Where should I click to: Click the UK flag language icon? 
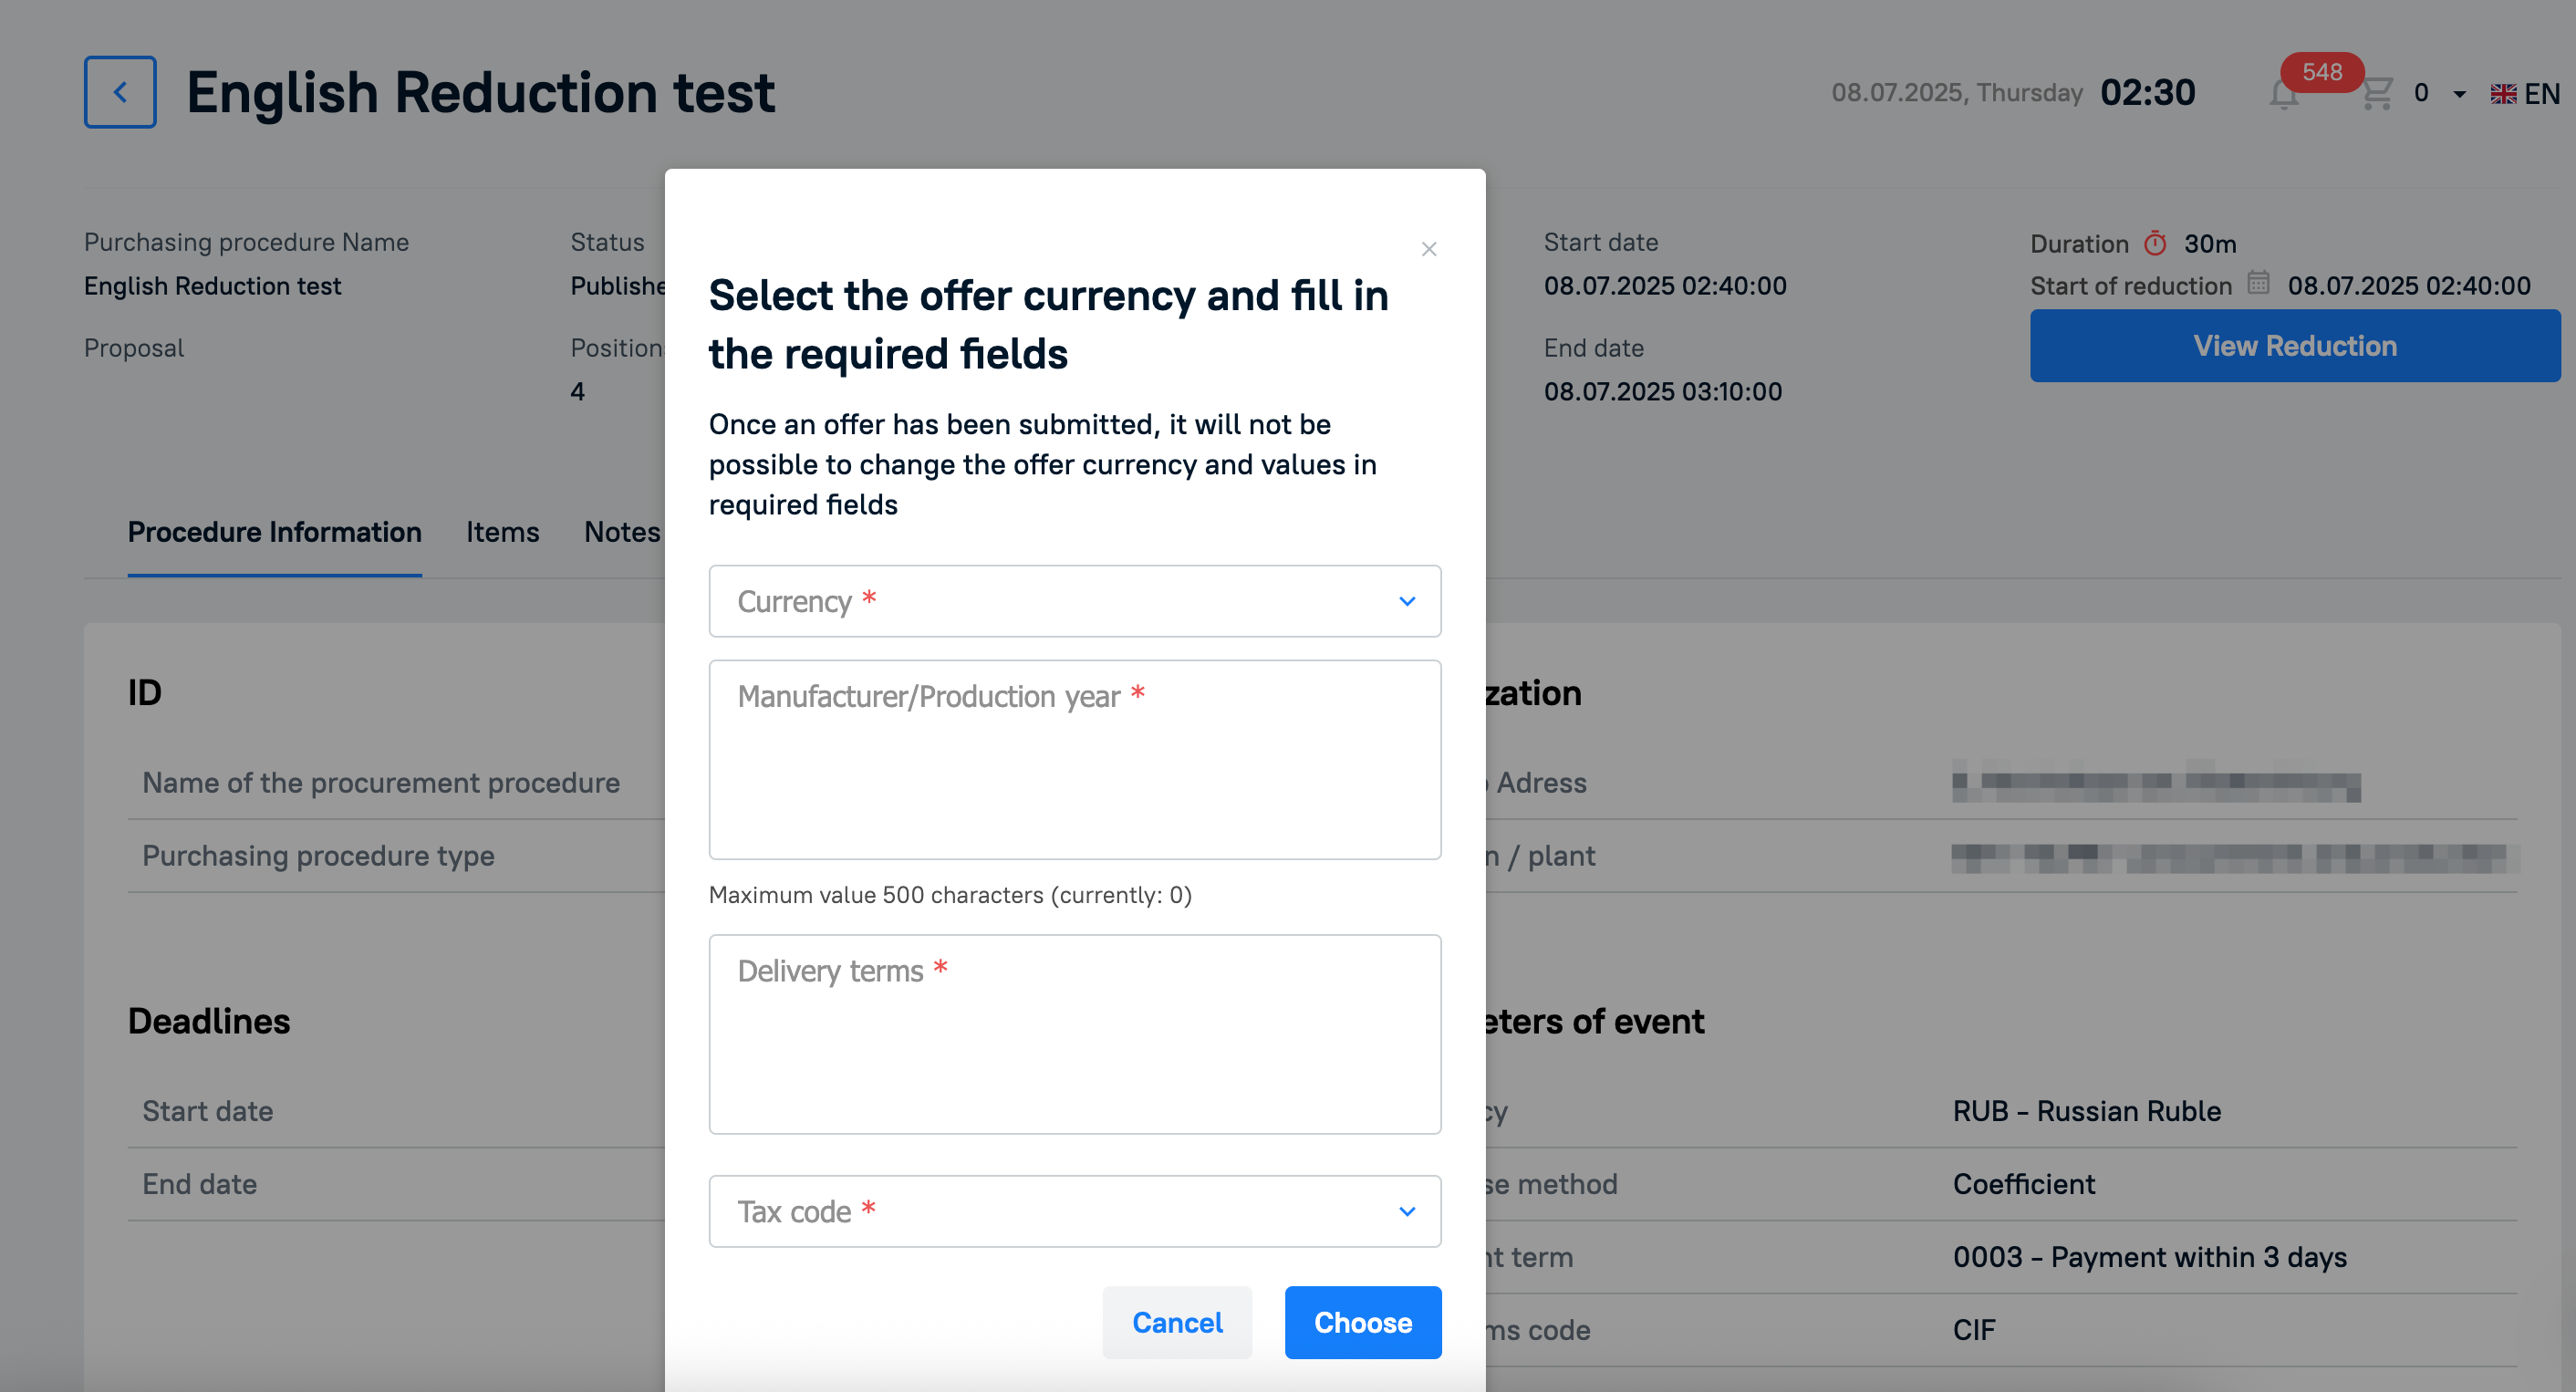click(2503, 94)
